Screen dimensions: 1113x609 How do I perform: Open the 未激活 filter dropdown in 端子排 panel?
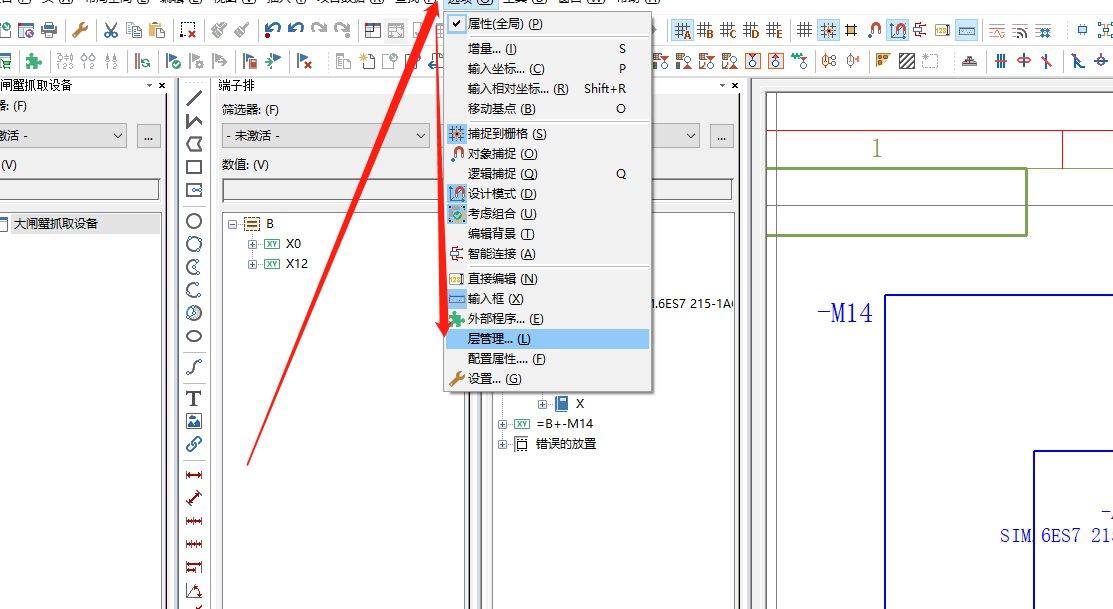pyautogui.click(x=326, y=135)
